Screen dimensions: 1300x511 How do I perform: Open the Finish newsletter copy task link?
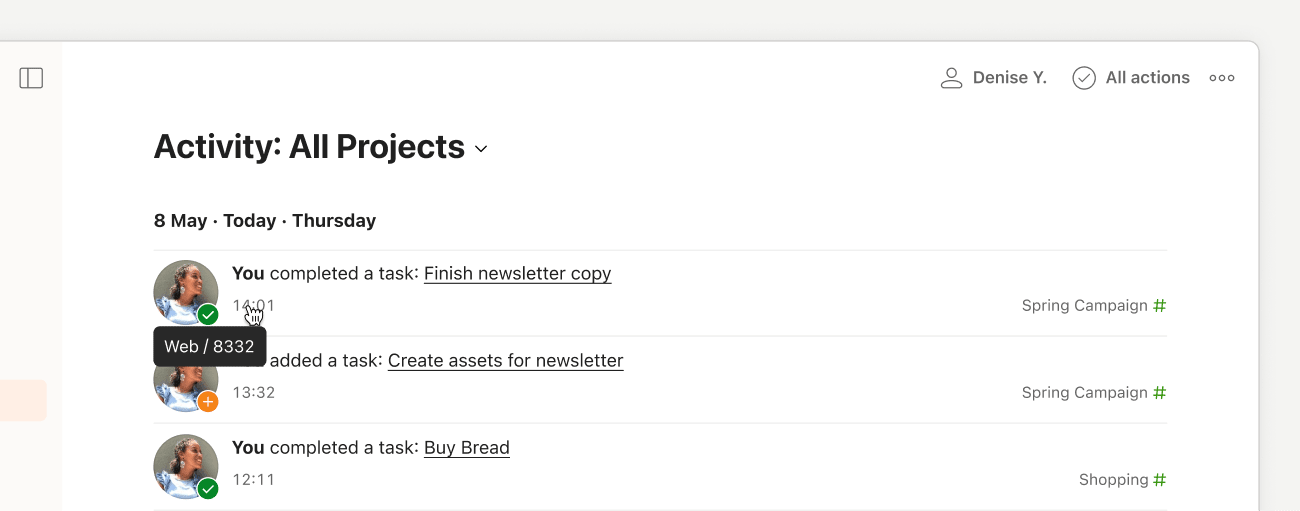tap(517, 274)
